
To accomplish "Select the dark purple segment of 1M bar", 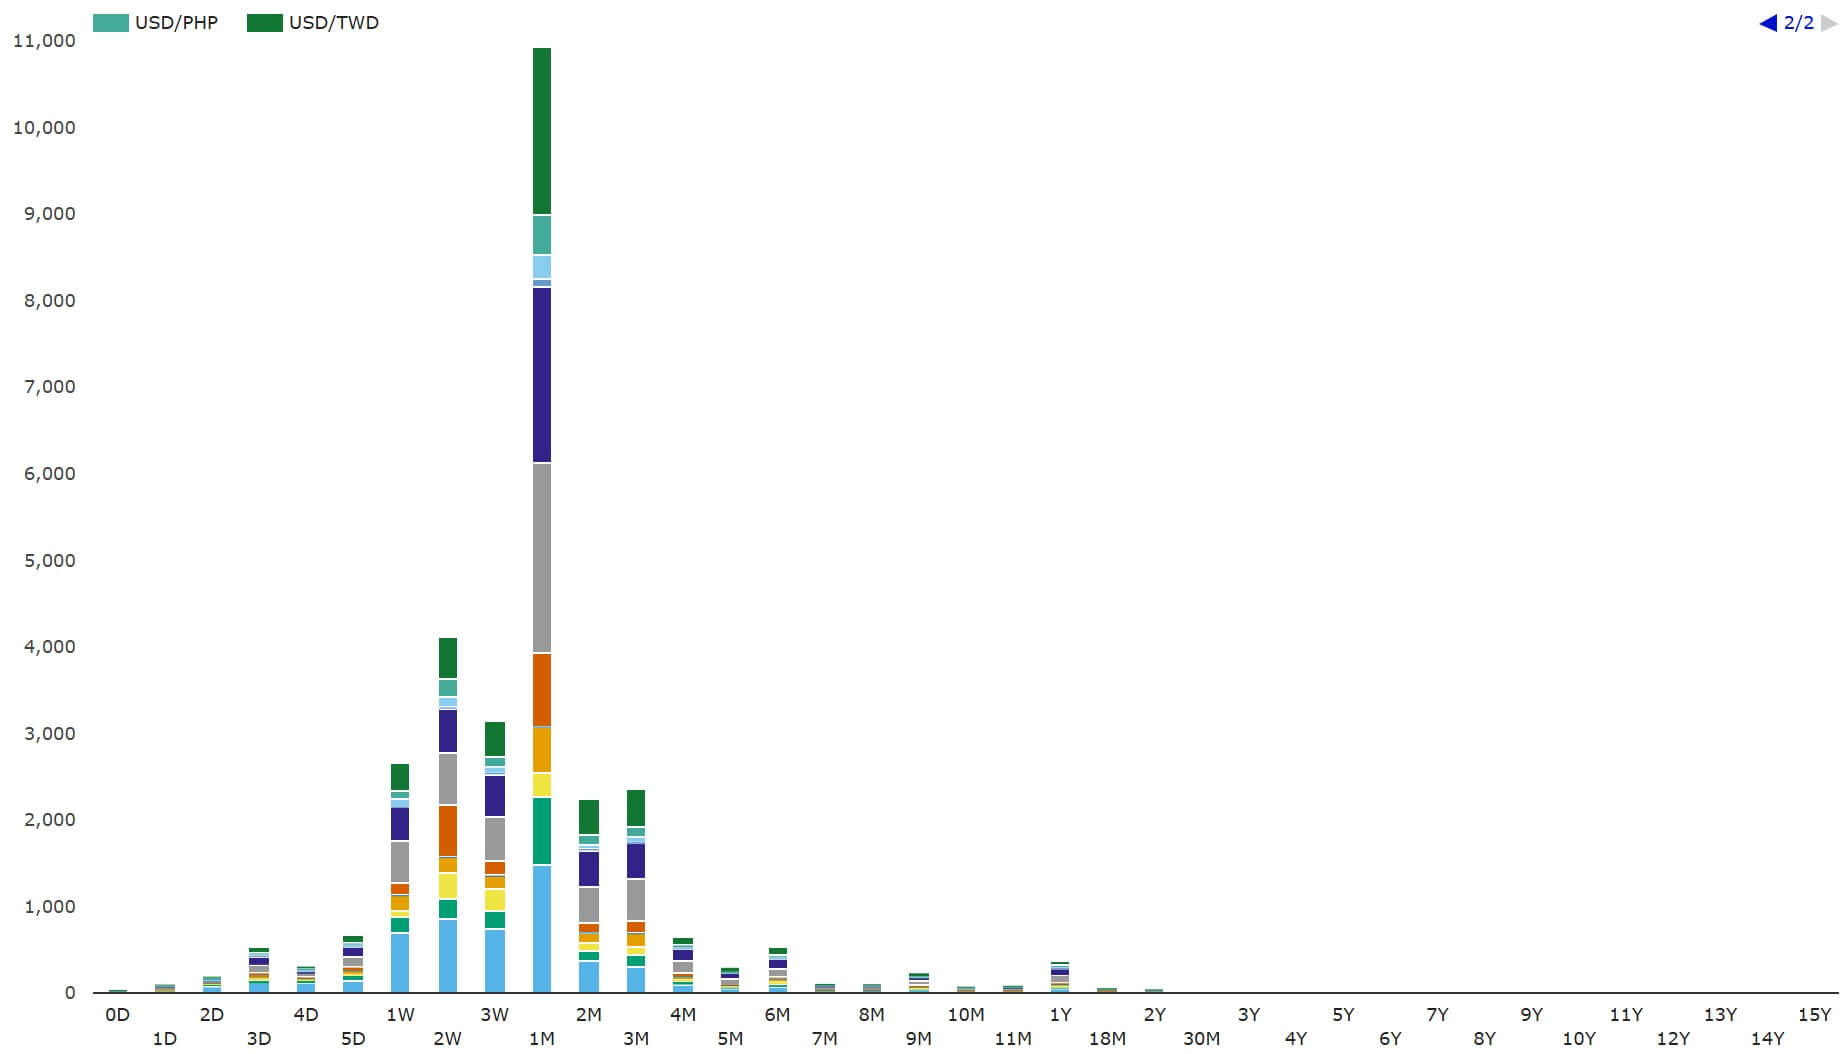I will pos(541,375).
